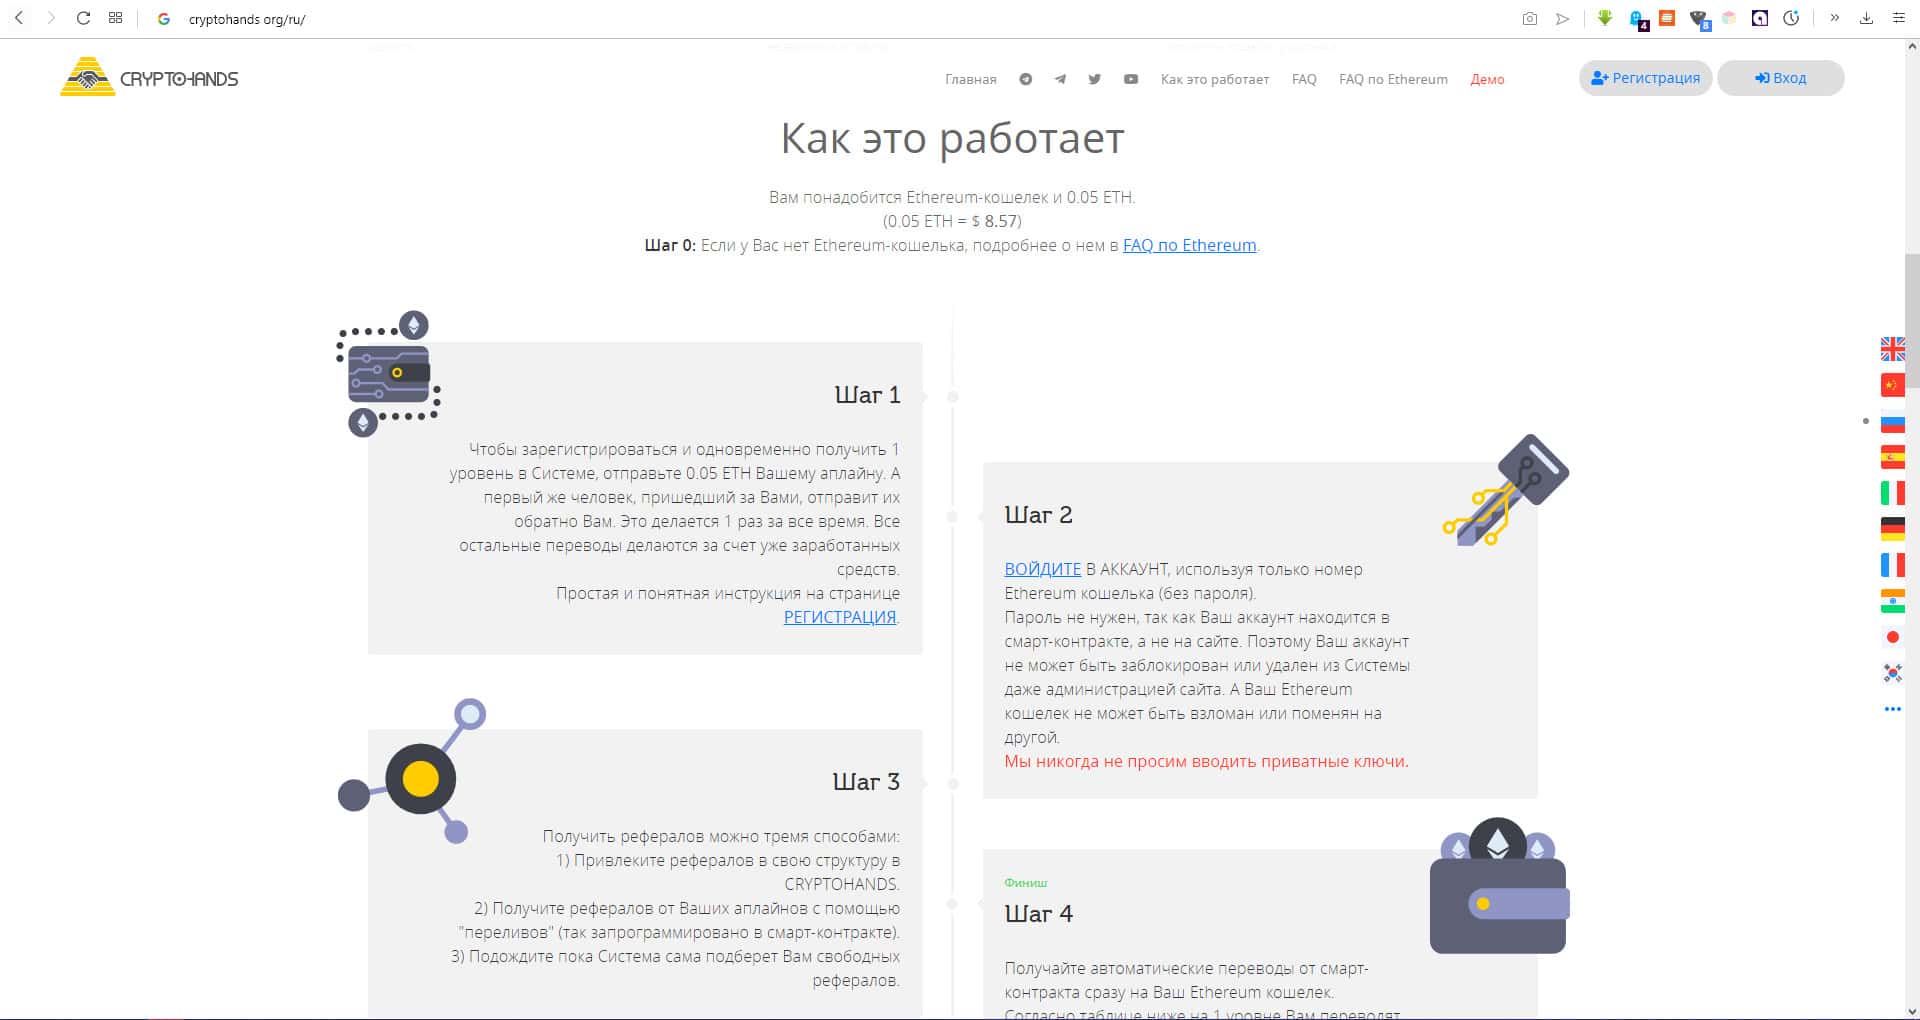Open the red Демо menu item
The height and width of the screenshot is (1020, 1920).
pyautogui.click(x=1487, y=79)
